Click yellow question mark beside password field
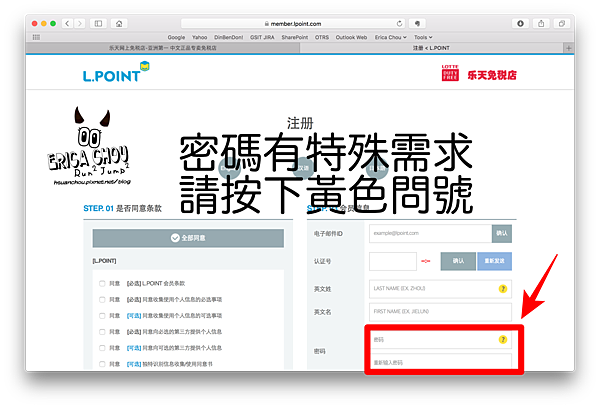600x408 pixels. (x=503, y=339)
